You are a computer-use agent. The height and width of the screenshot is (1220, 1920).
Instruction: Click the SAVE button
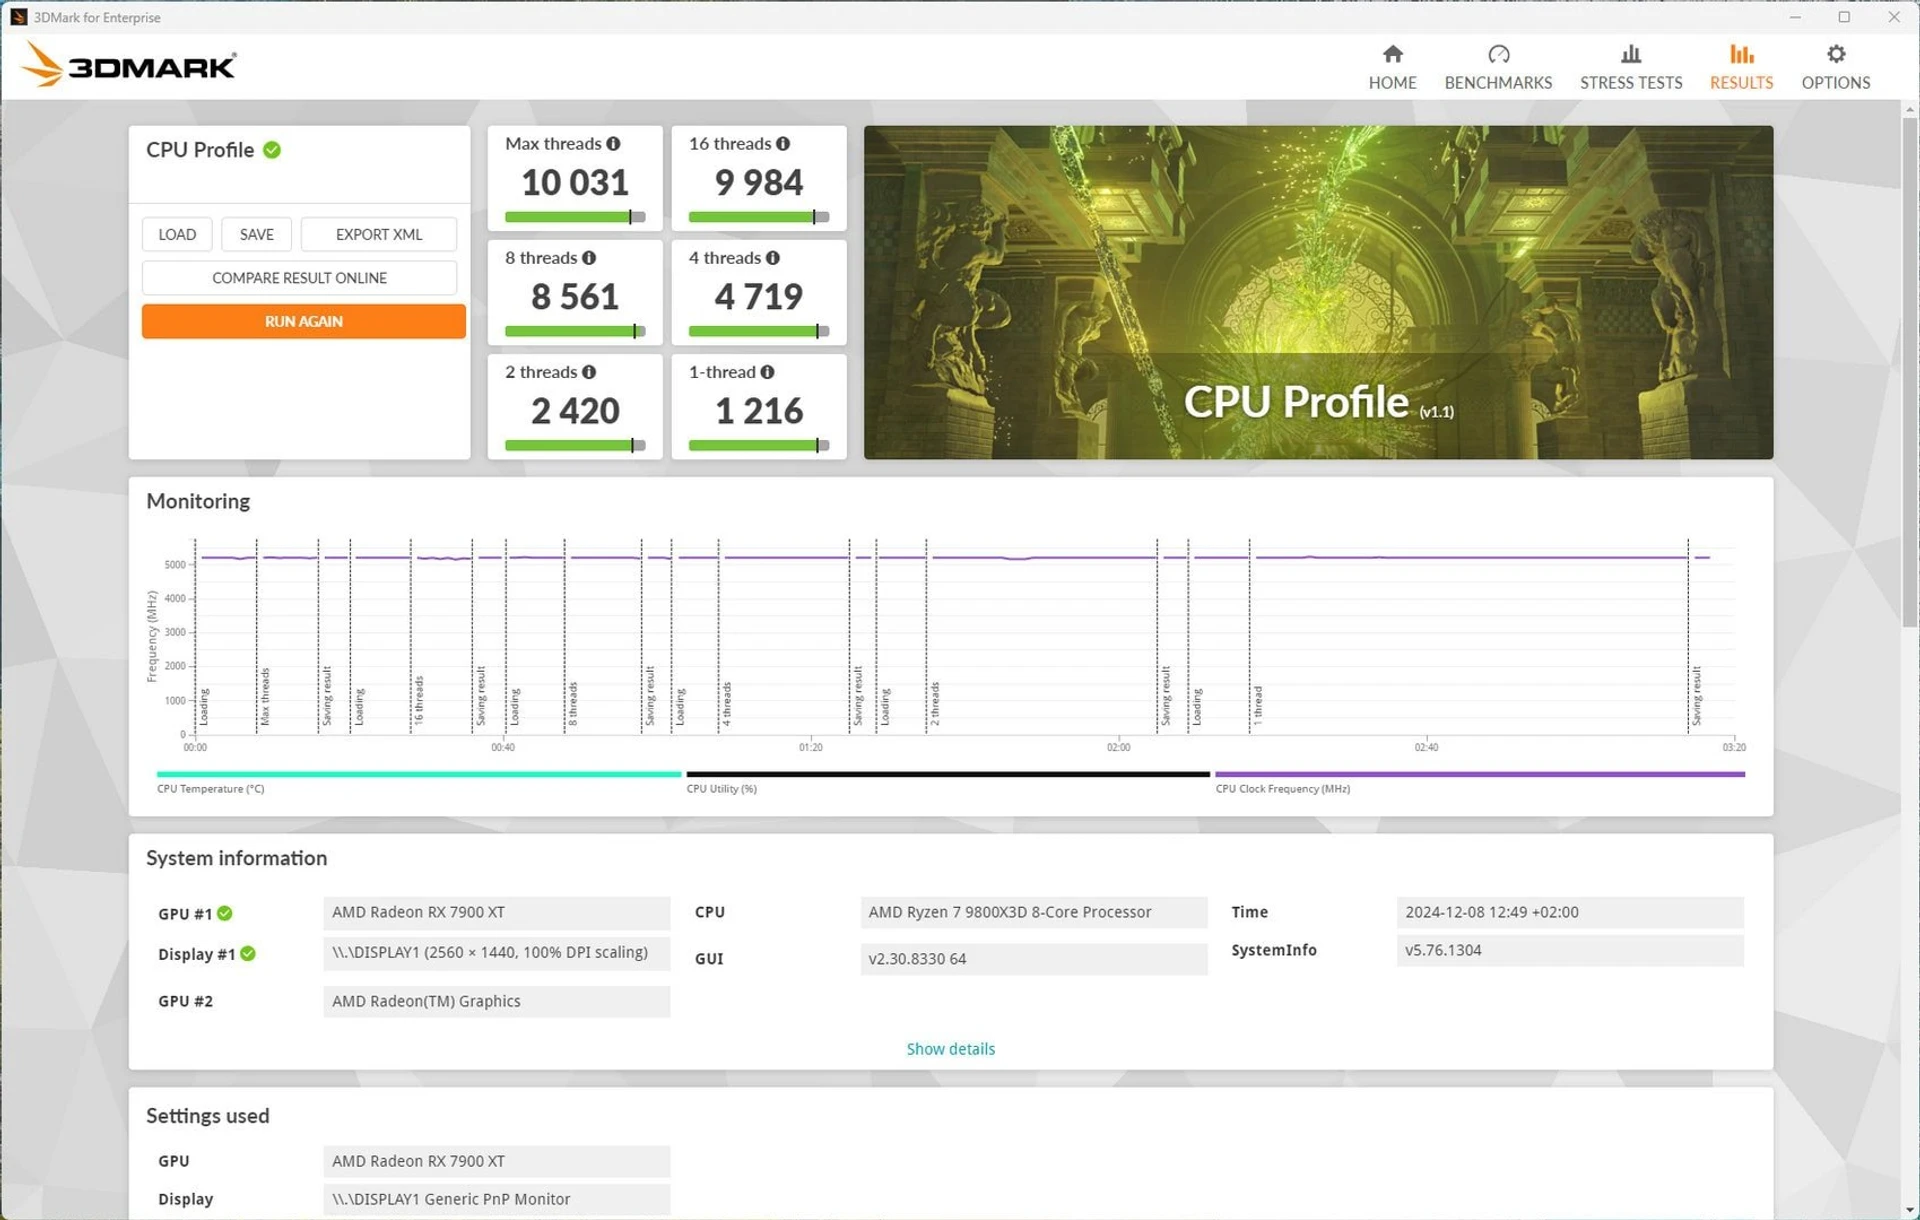[x=256, y=234]
